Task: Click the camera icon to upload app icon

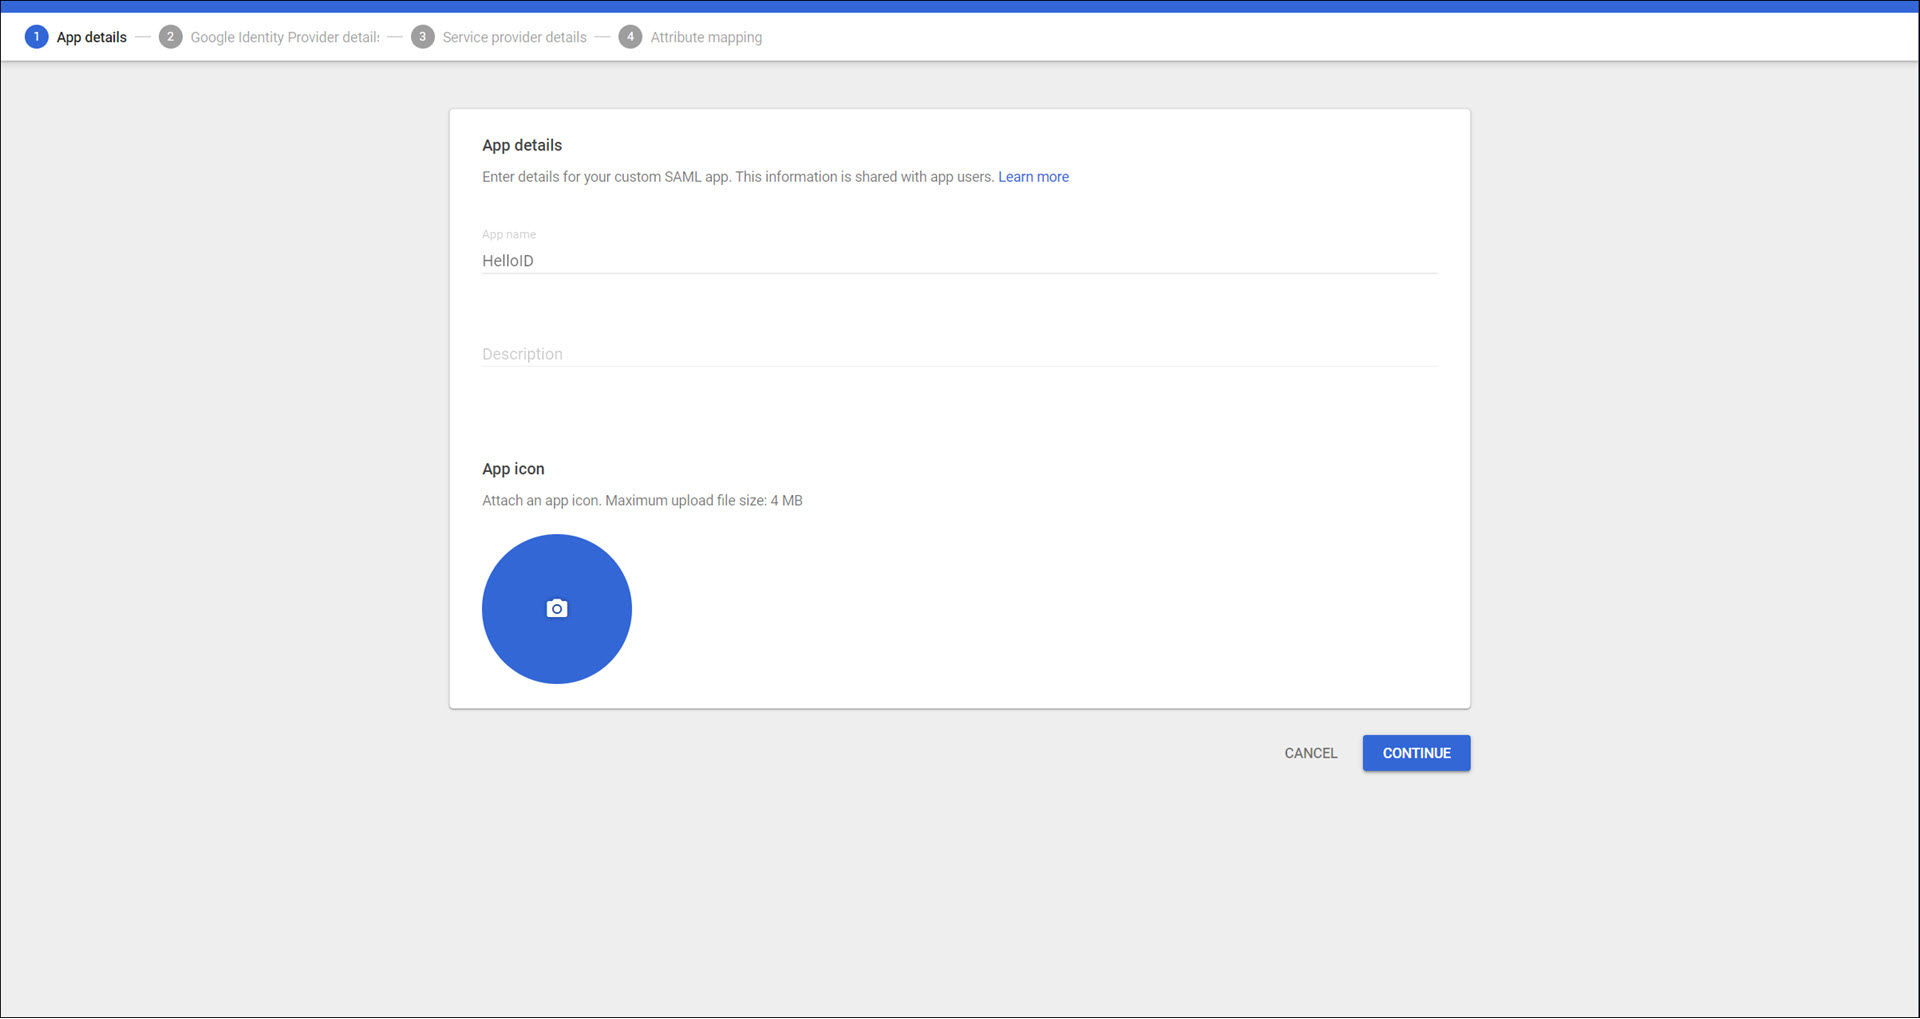Action: click(557, 609)
